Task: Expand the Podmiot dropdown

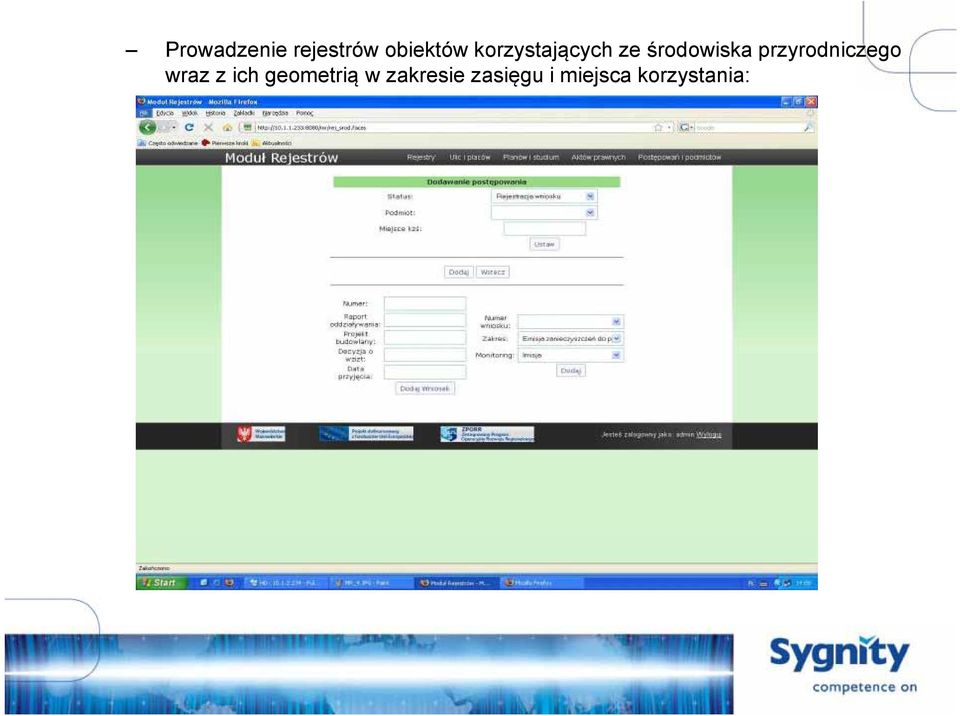Action: click(590, 213)
